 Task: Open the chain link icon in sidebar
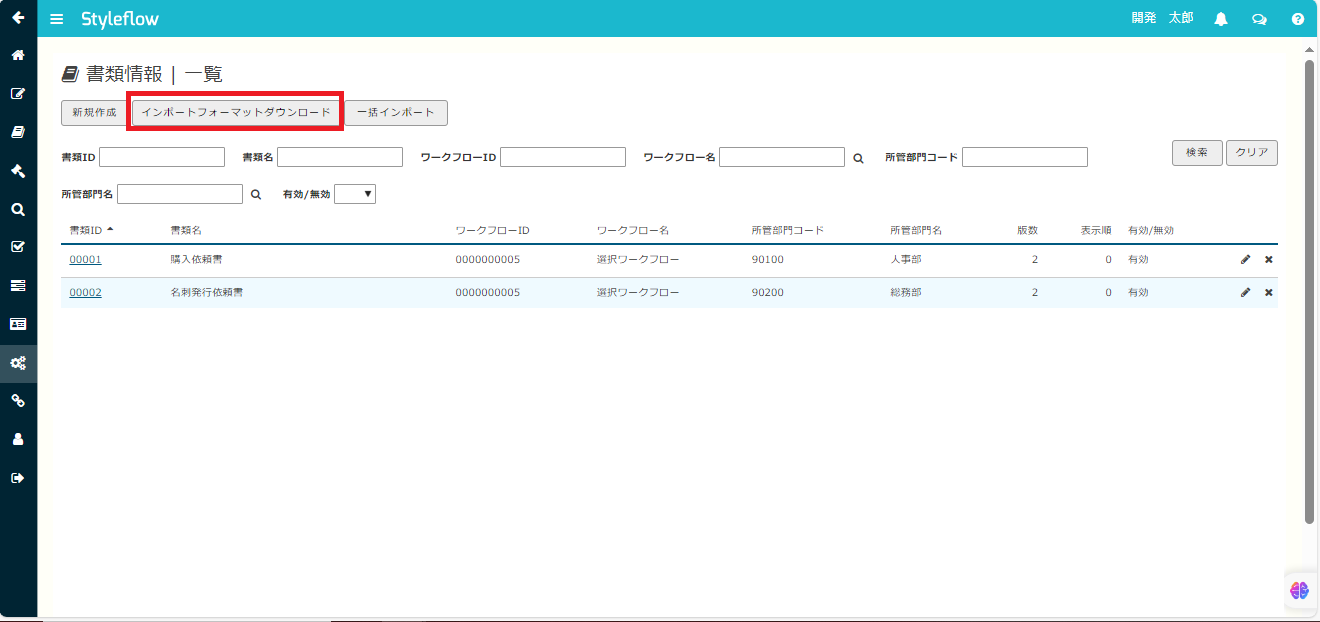[x=18, y=401]
